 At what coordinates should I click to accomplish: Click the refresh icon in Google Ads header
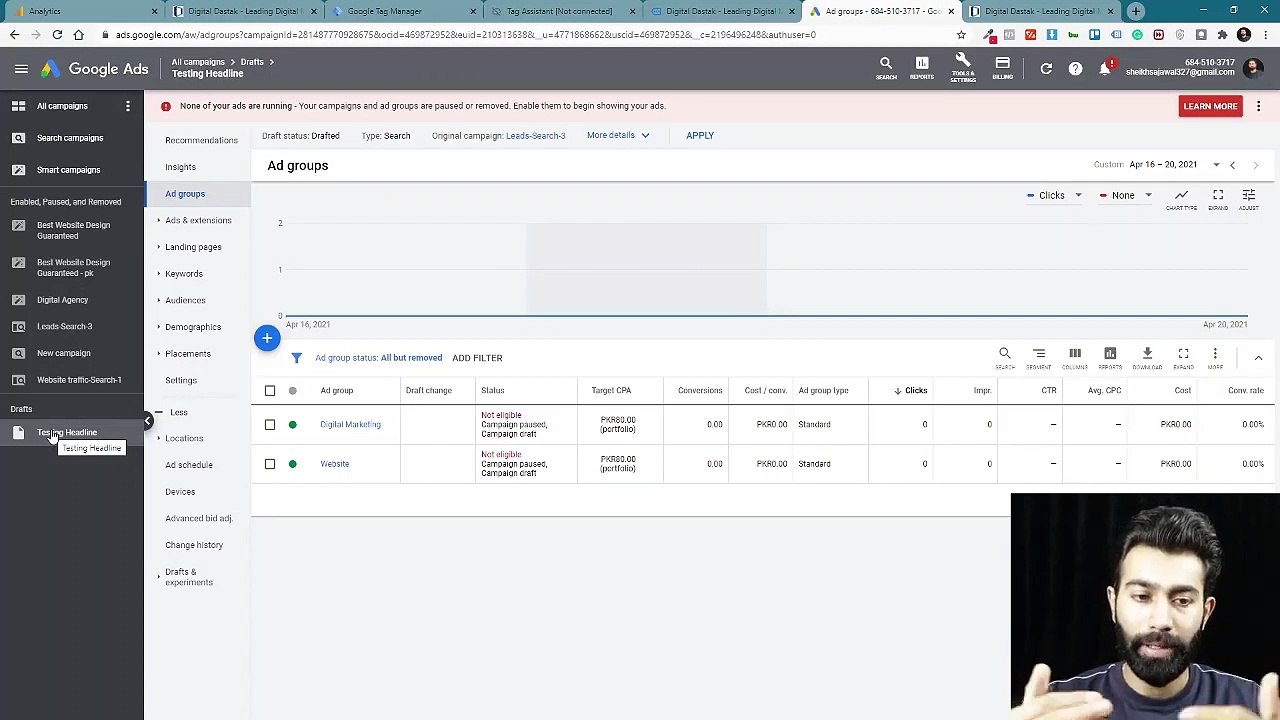pyautogui.click(x=1046, y=69)
